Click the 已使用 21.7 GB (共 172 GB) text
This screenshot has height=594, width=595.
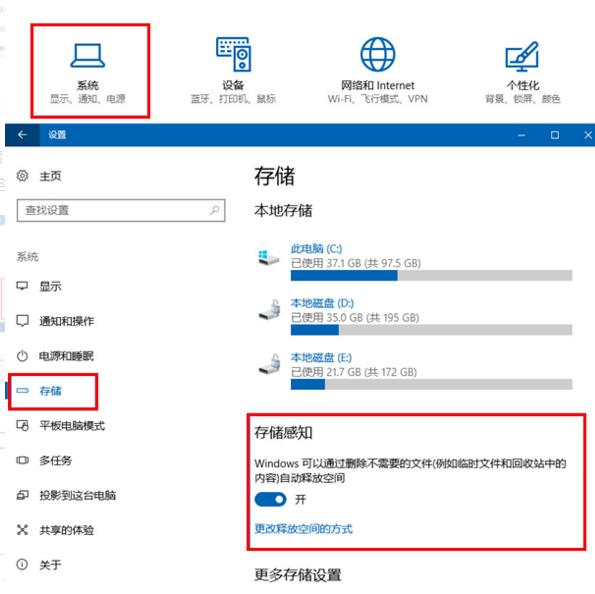[x=354, y=372]
